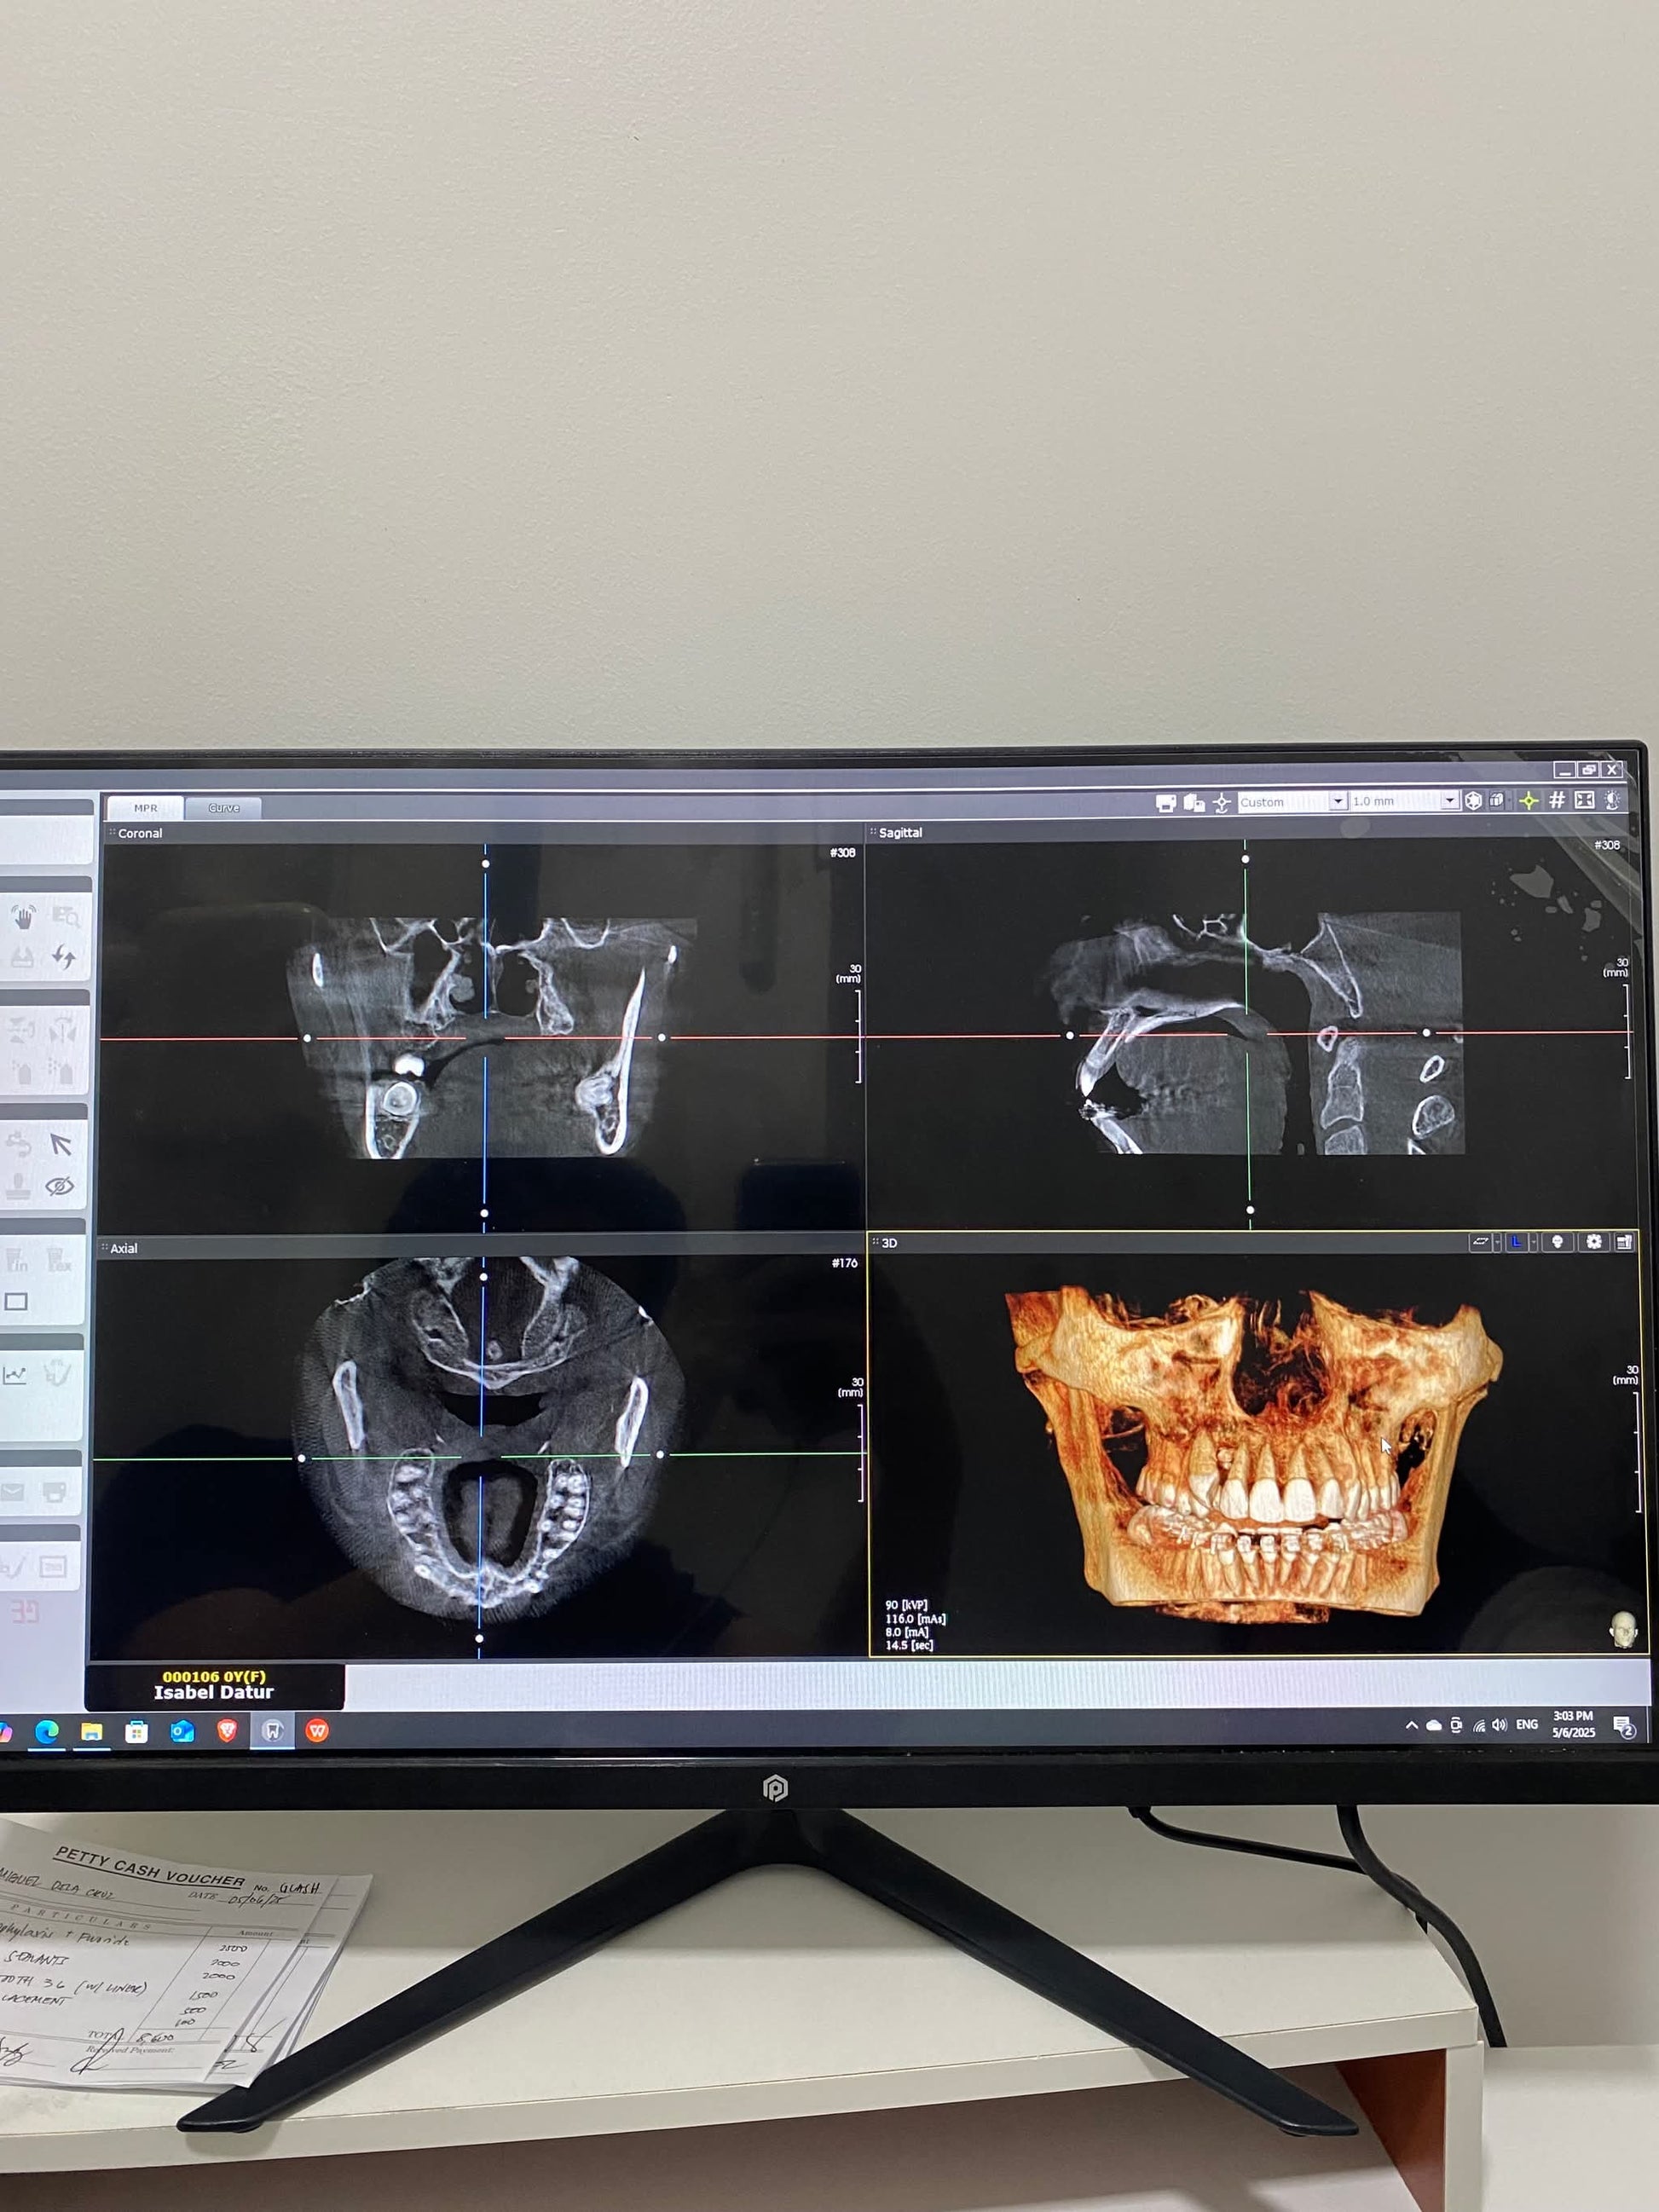Switch to the Curve tab

pos(223,808)
